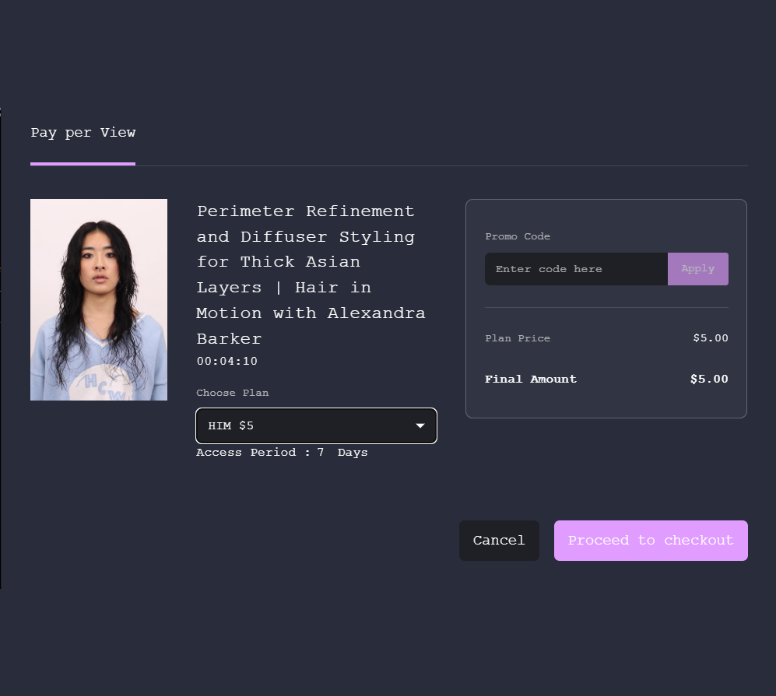This screenshot has width=776, height=696.
Task: Open the HIM $5 plan dropdown
Action: click(305, 426)
